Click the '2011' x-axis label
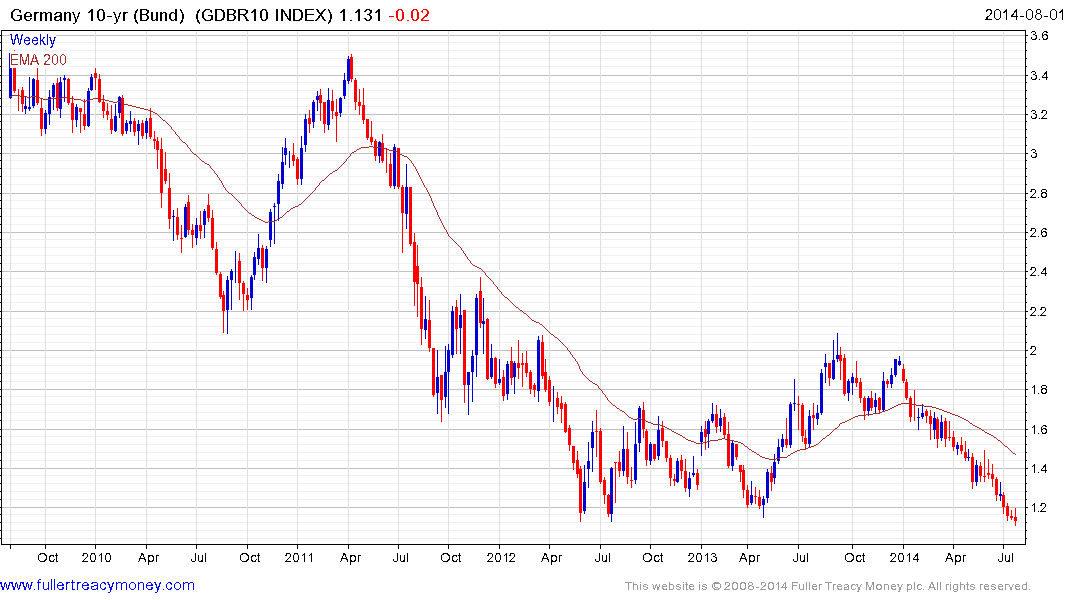Viewport: 1075px width, 600px height. click(x=298, y=557)
